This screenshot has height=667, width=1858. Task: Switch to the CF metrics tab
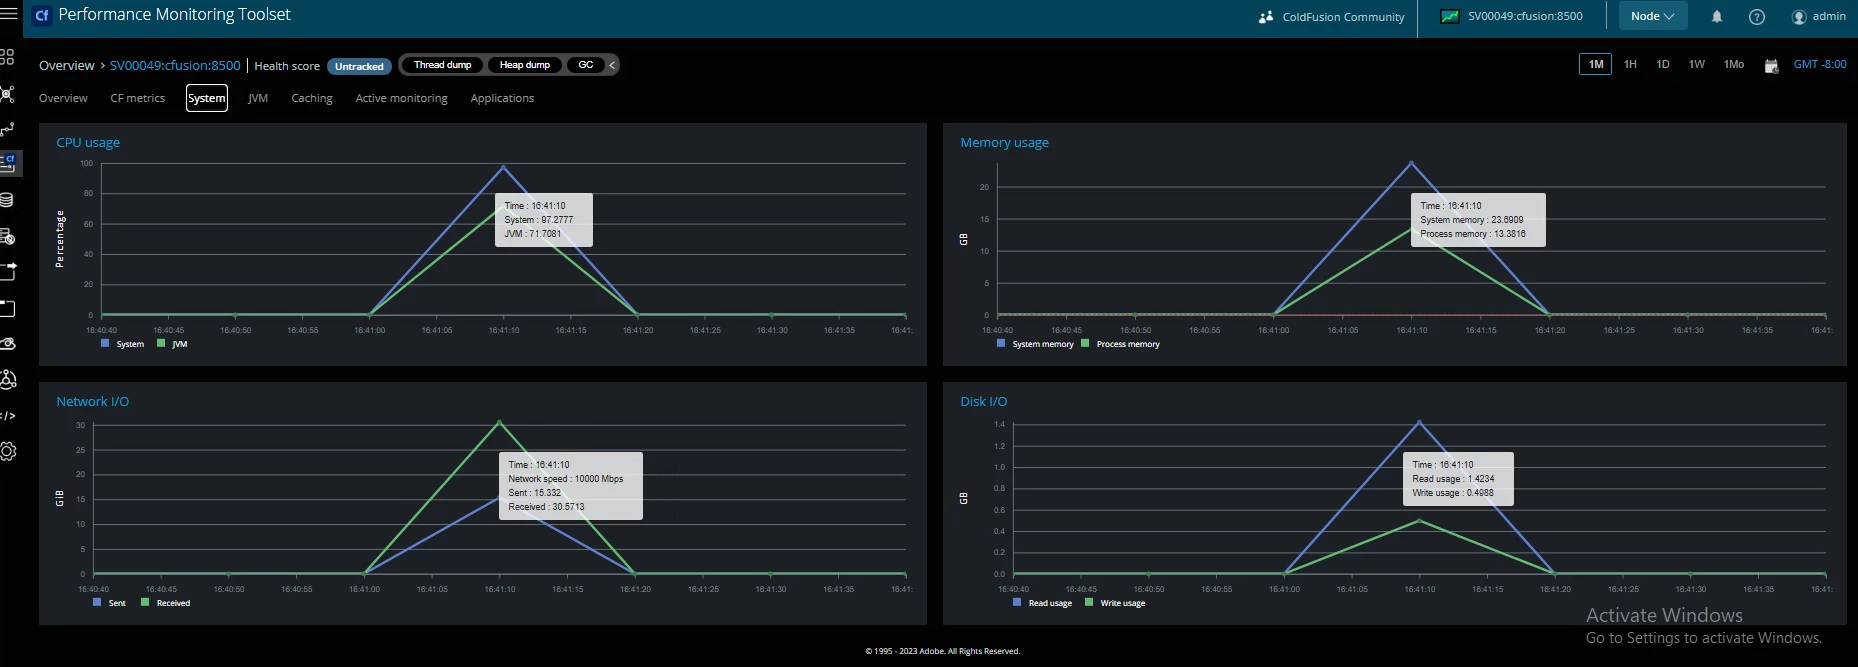tap(138, 98)
